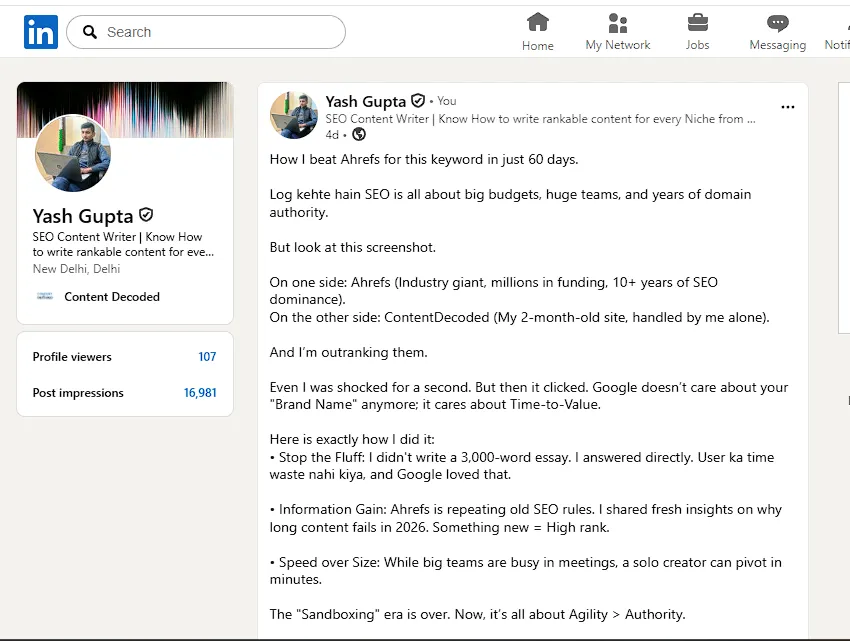Open the Home feed icon
Screen dimensions: 850x641
538,22
